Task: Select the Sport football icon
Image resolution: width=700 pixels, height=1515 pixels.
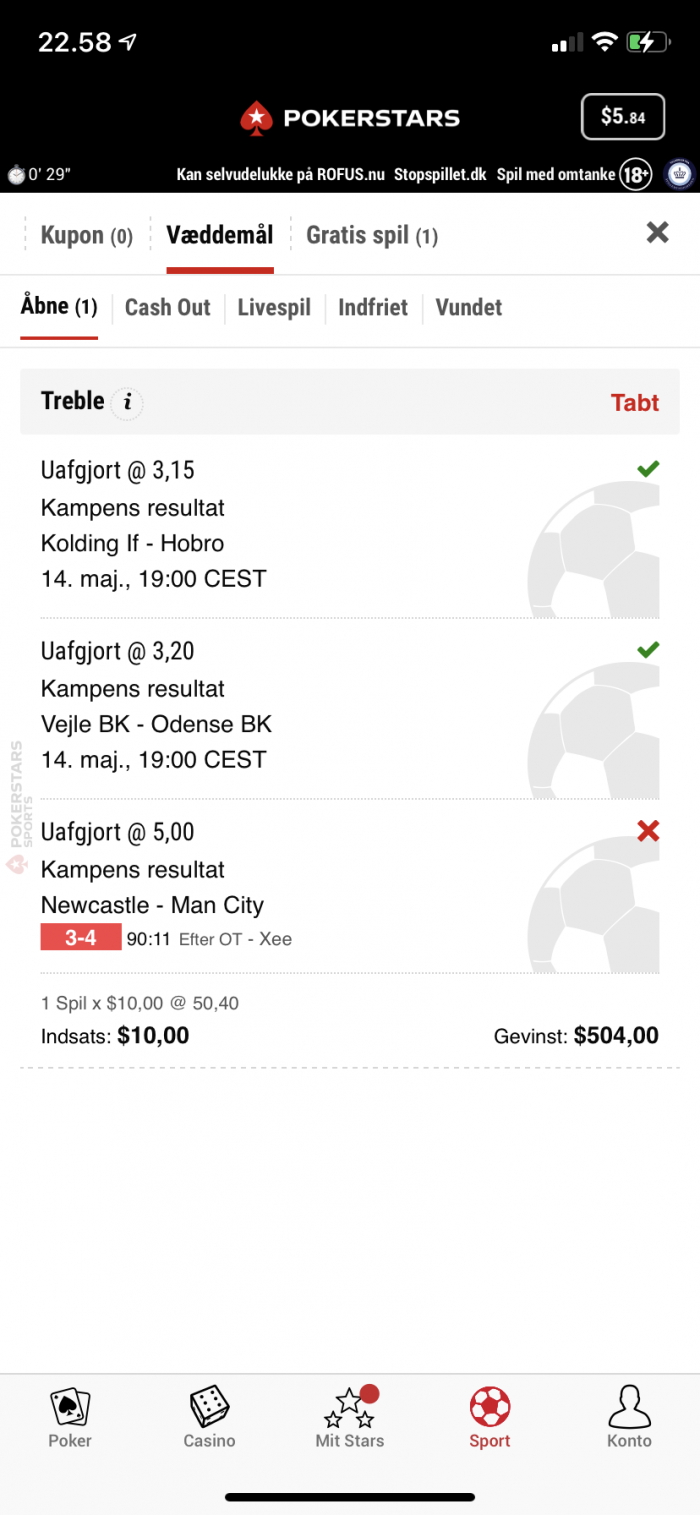Action: click(x=490, y=1407)
